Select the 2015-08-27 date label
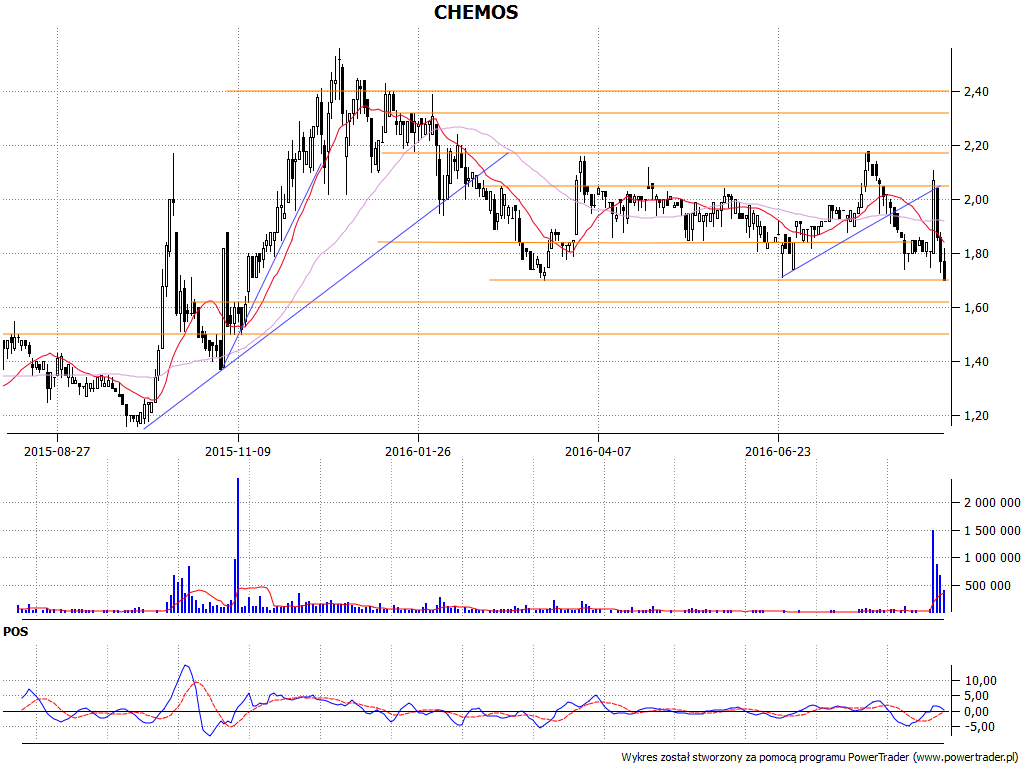This screenshot has width=1024, height=768. tap(57, 451)
